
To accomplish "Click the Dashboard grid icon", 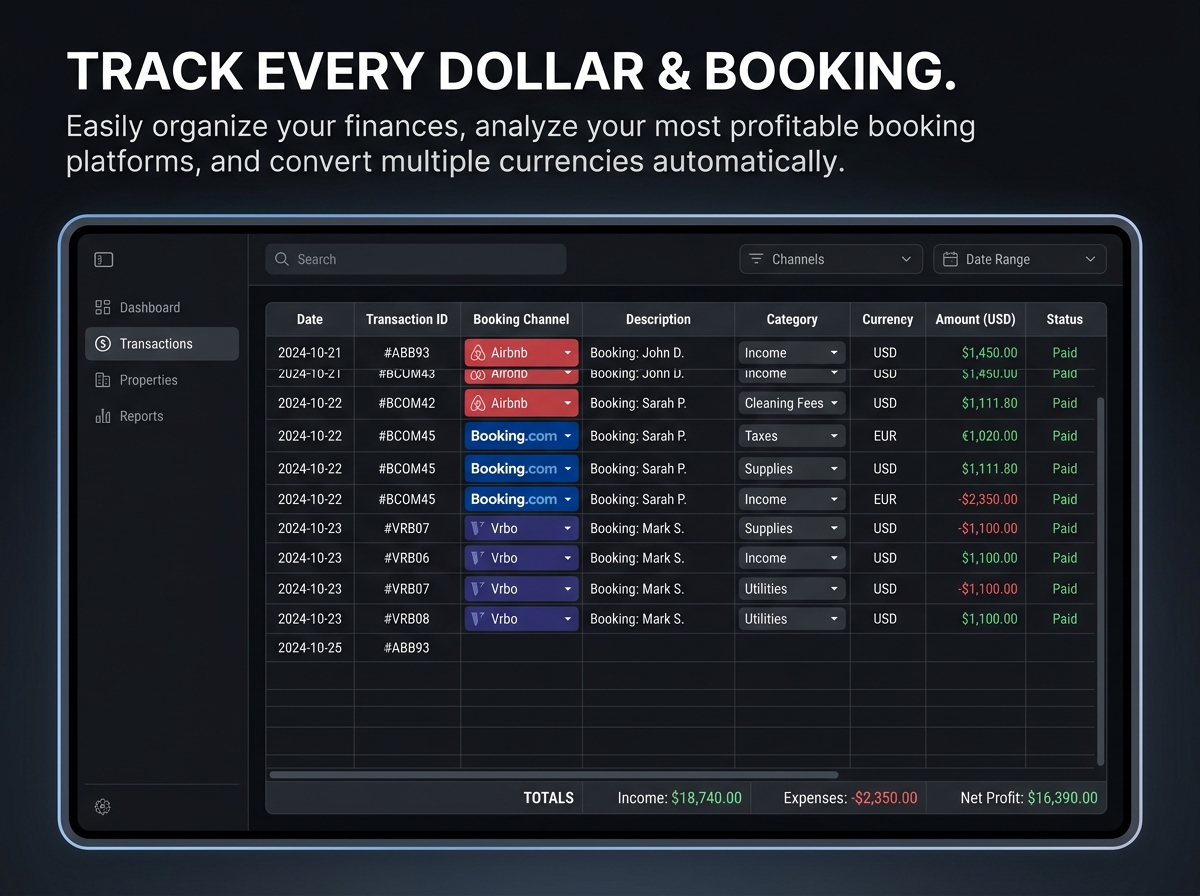I will [103, 308].
